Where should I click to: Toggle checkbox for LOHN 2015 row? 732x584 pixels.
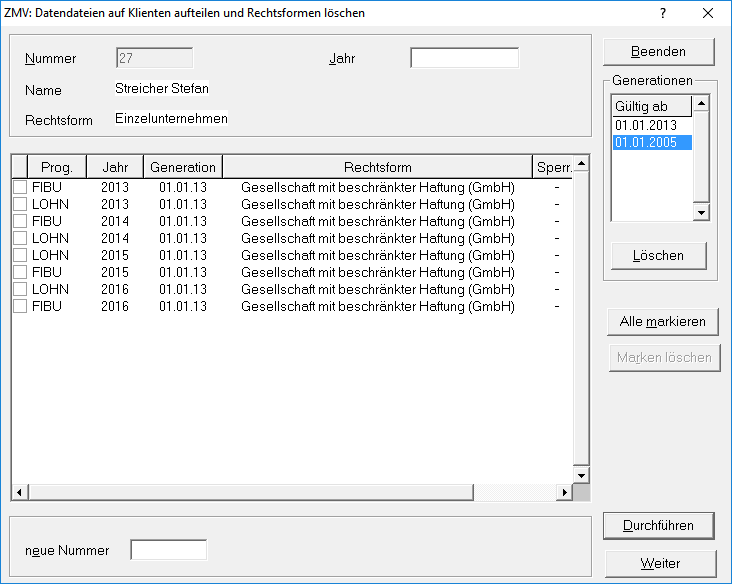19,255
